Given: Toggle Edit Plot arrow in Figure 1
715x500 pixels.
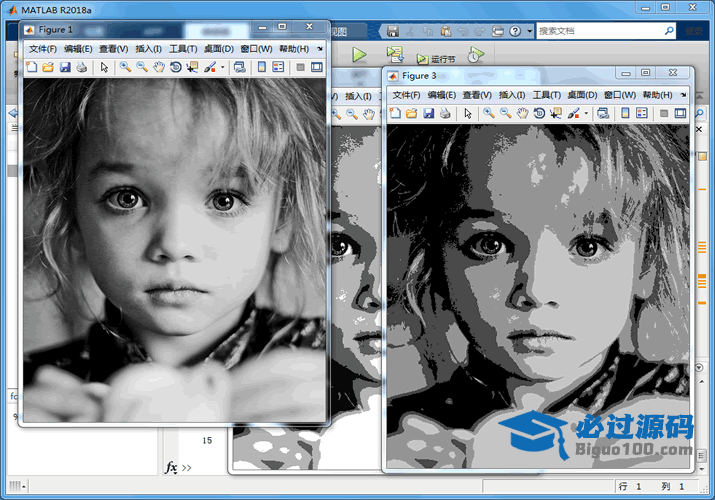Looking at the screenshot, I should 104,67.
